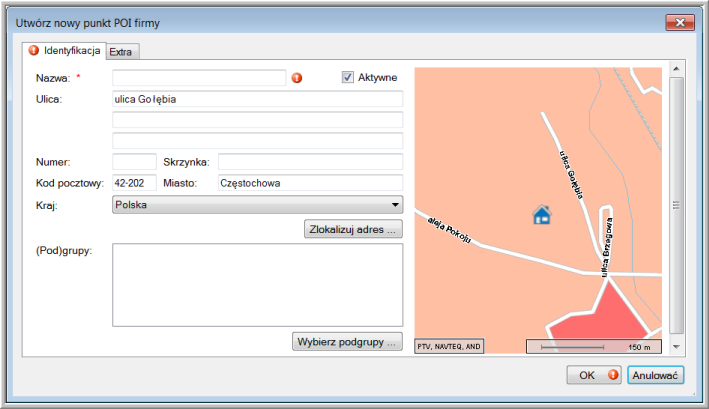Image resolution: width=709 pixels, height=409 pixels.
Task: Cancel with the Anulować button
Action: pos(655,376)
